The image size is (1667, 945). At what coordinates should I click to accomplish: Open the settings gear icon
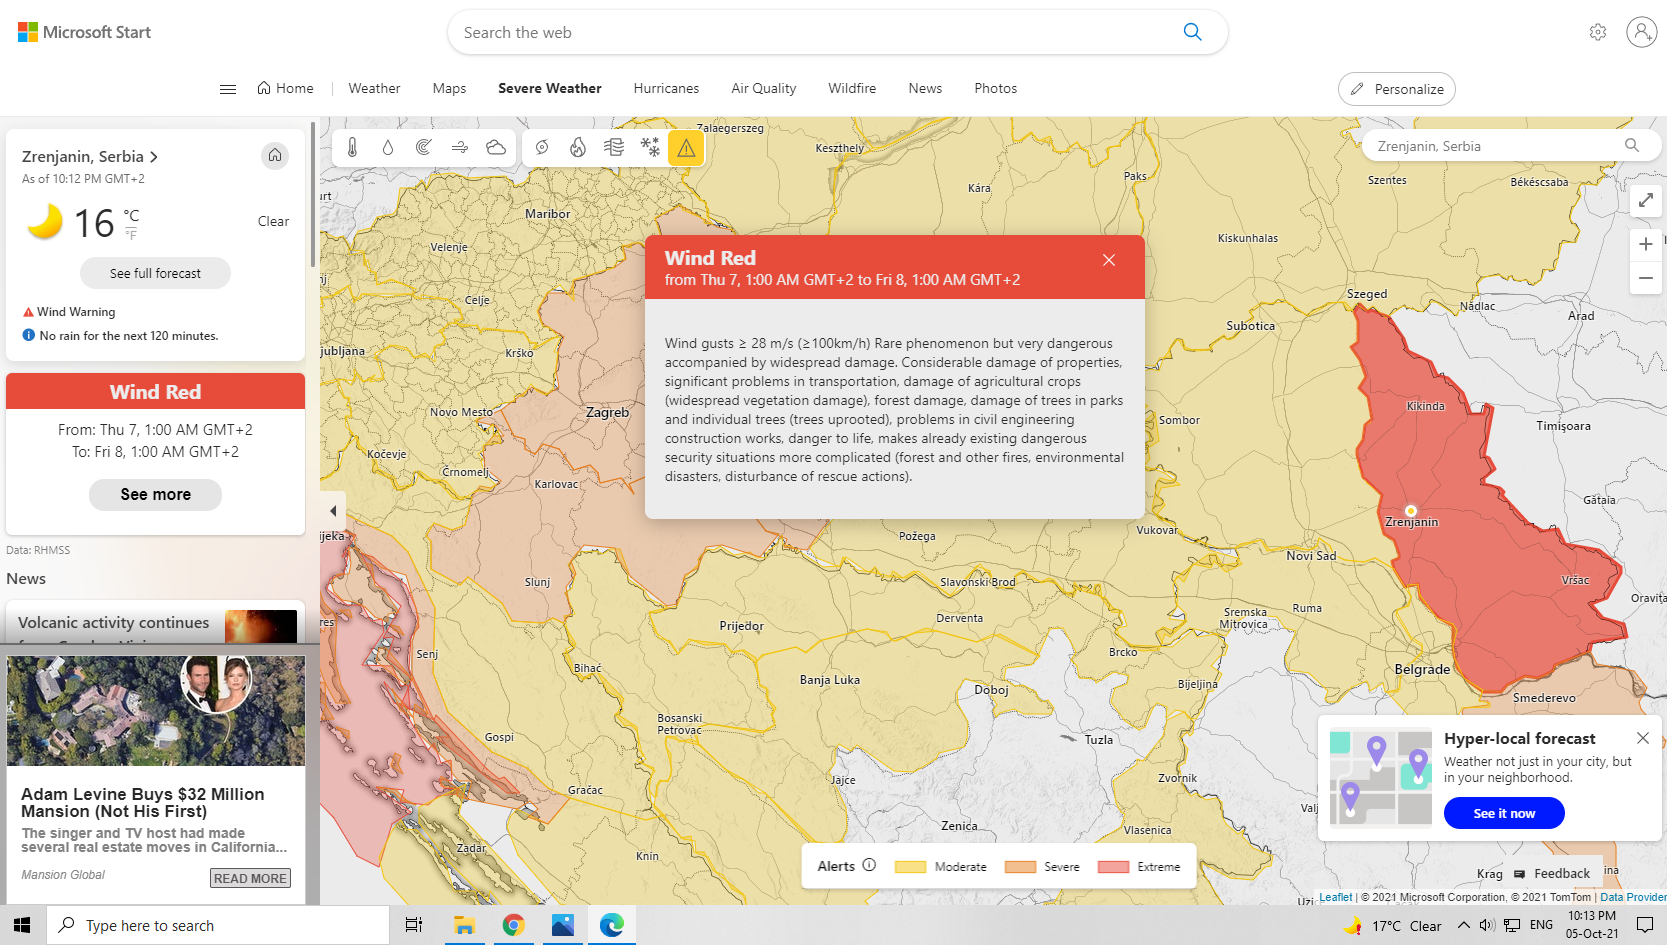coord(1598,32)
